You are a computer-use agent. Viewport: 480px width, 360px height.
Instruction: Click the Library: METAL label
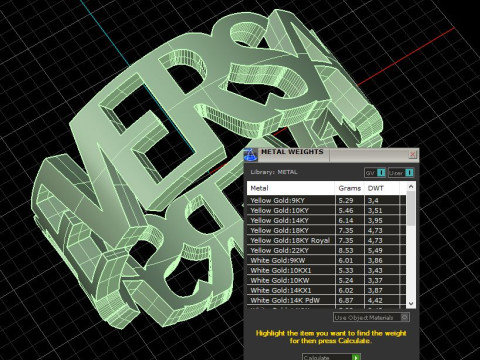[274, 172]
